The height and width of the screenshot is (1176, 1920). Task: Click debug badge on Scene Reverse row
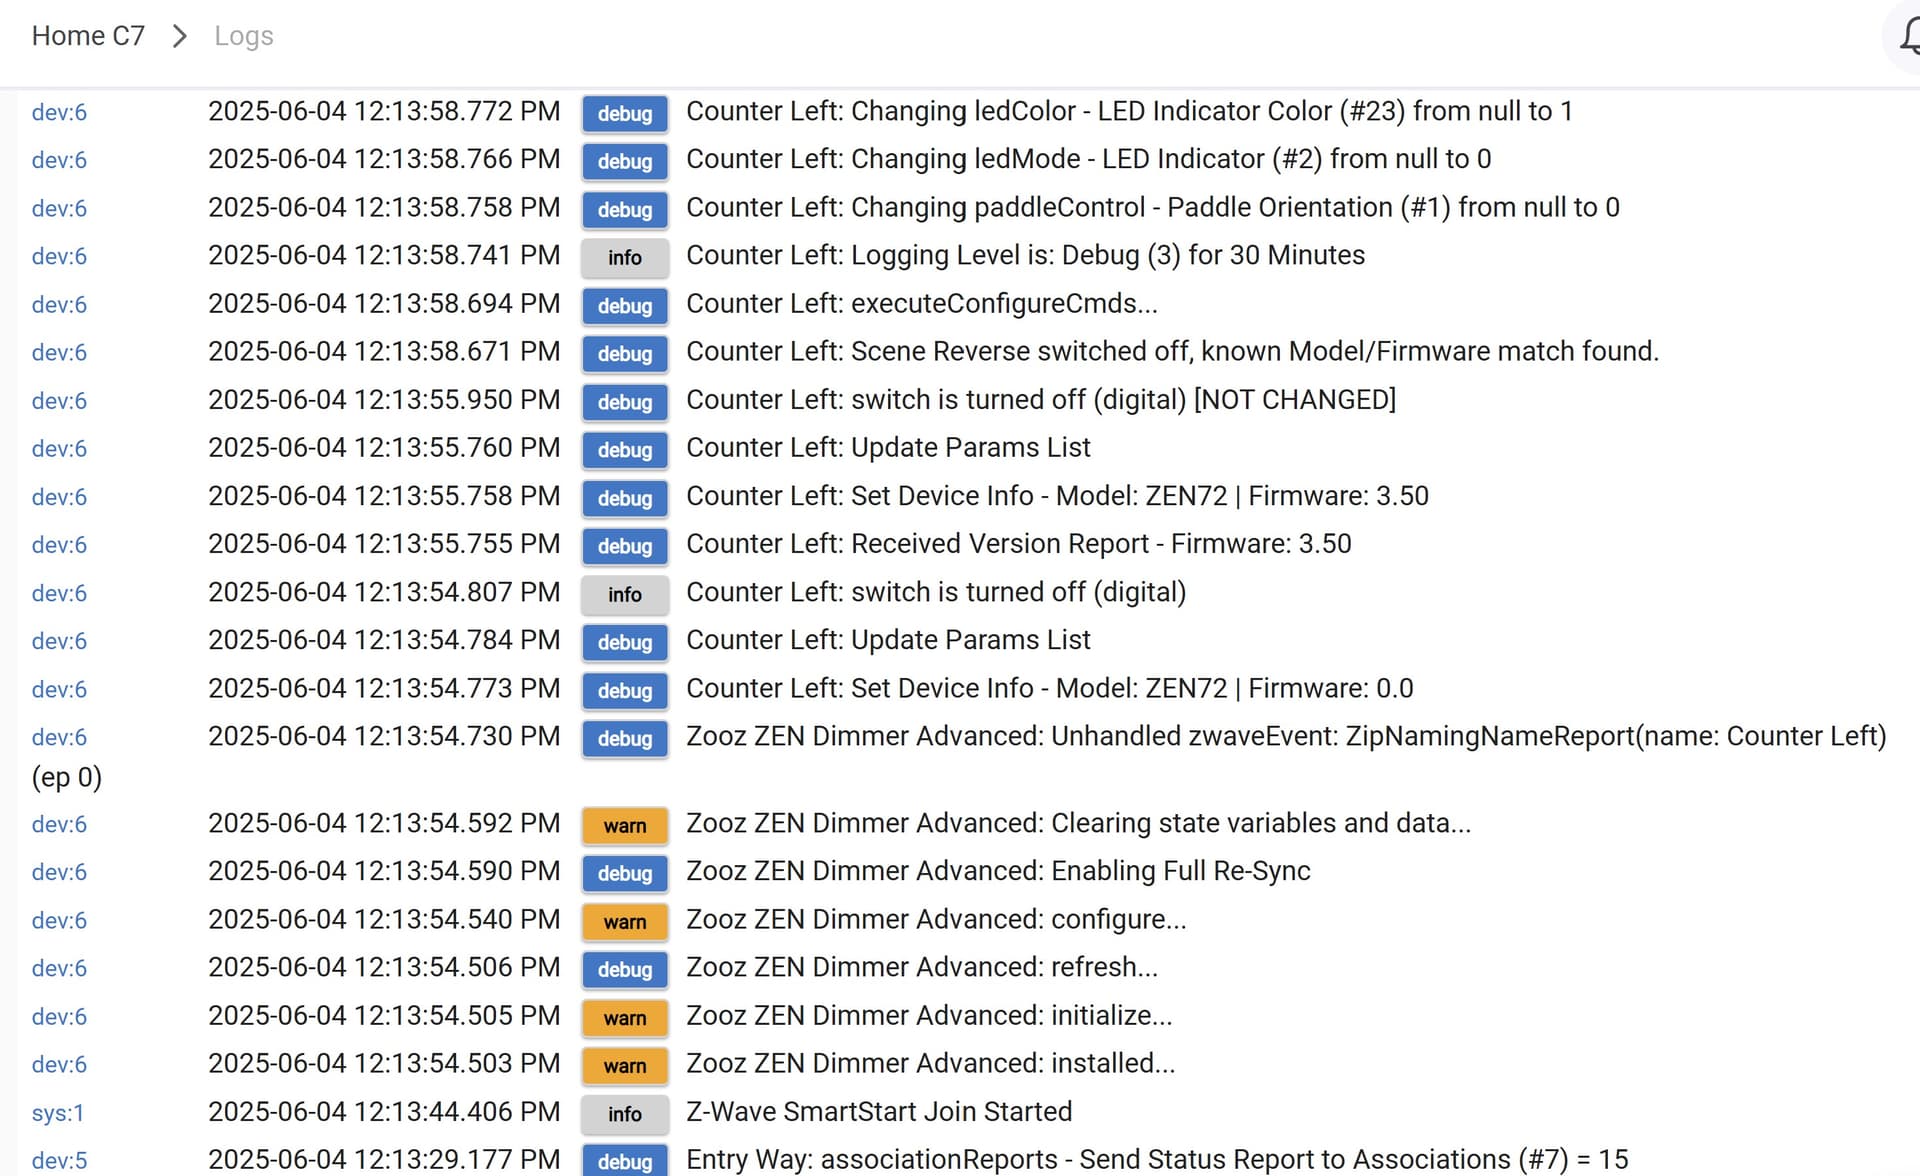pyautogui.click(x=625, y=353)
